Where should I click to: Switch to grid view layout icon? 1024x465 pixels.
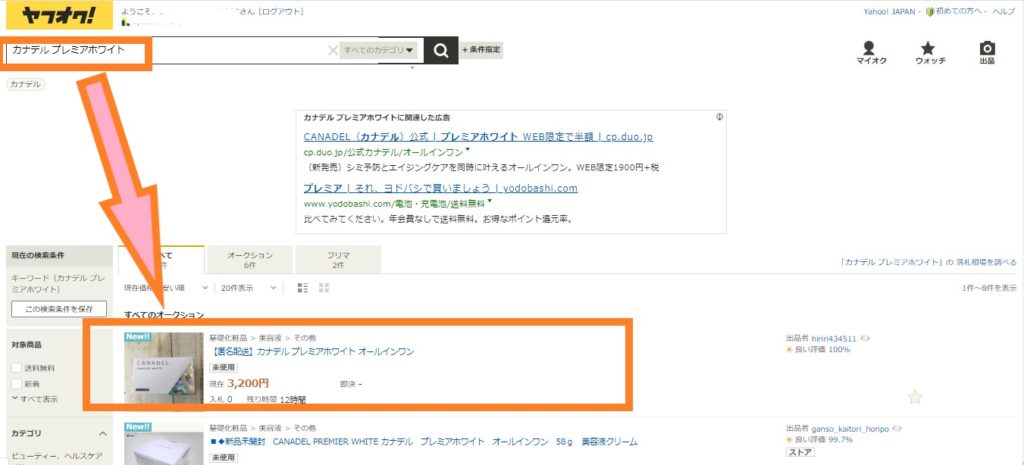324,288
